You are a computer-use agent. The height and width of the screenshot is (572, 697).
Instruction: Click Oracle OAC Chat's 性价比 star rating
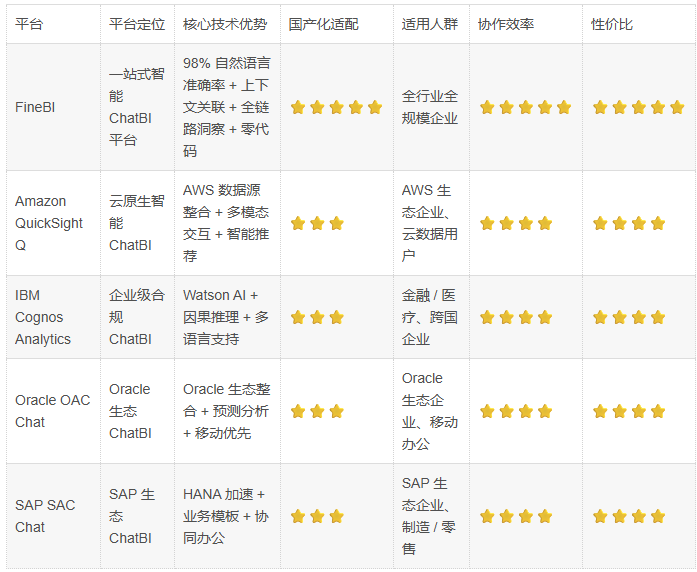click(629, 411)
